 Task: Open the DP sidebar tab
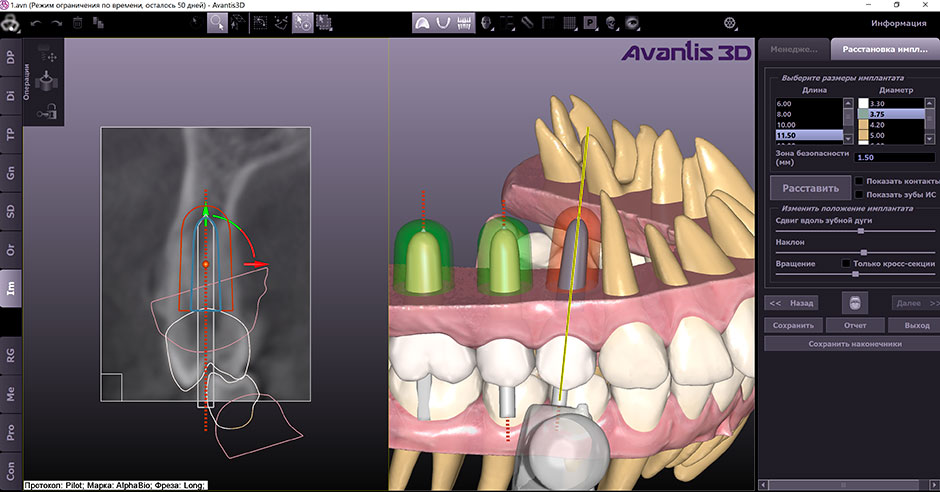(x=11, y=58)
